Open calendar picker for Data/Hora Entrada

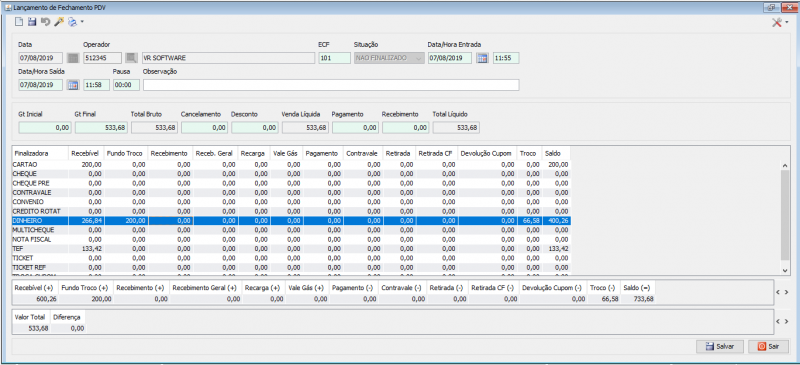pos(482,58)
